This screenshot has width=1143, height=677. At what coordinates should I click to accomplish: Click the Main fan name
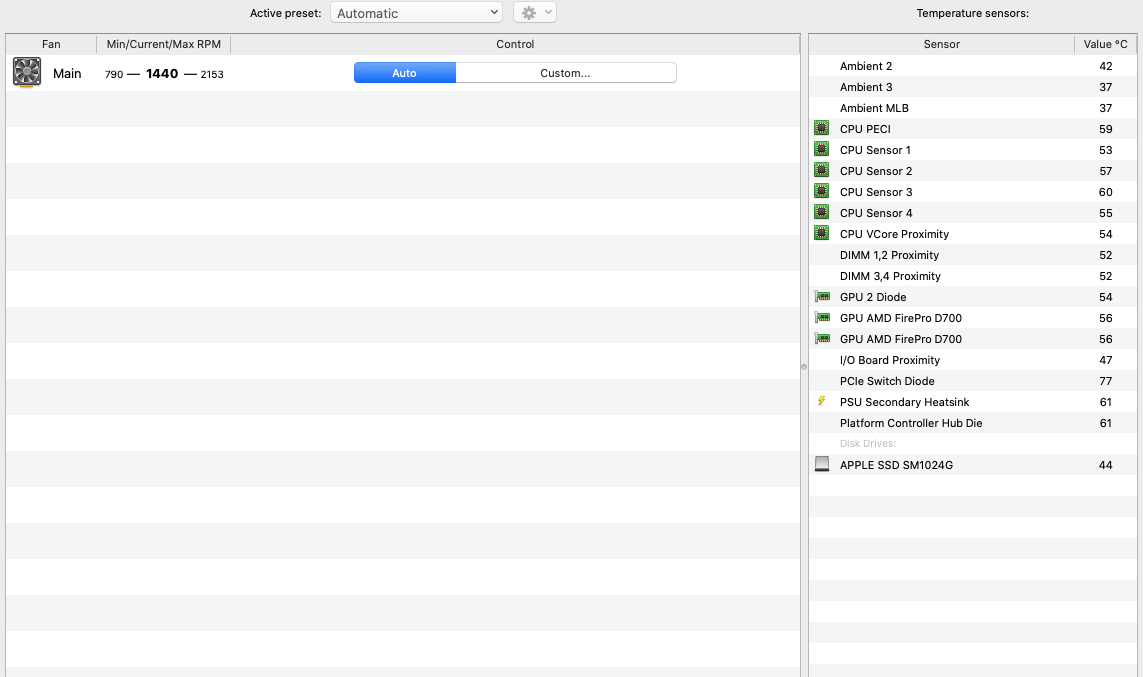[x=67, y=74]
